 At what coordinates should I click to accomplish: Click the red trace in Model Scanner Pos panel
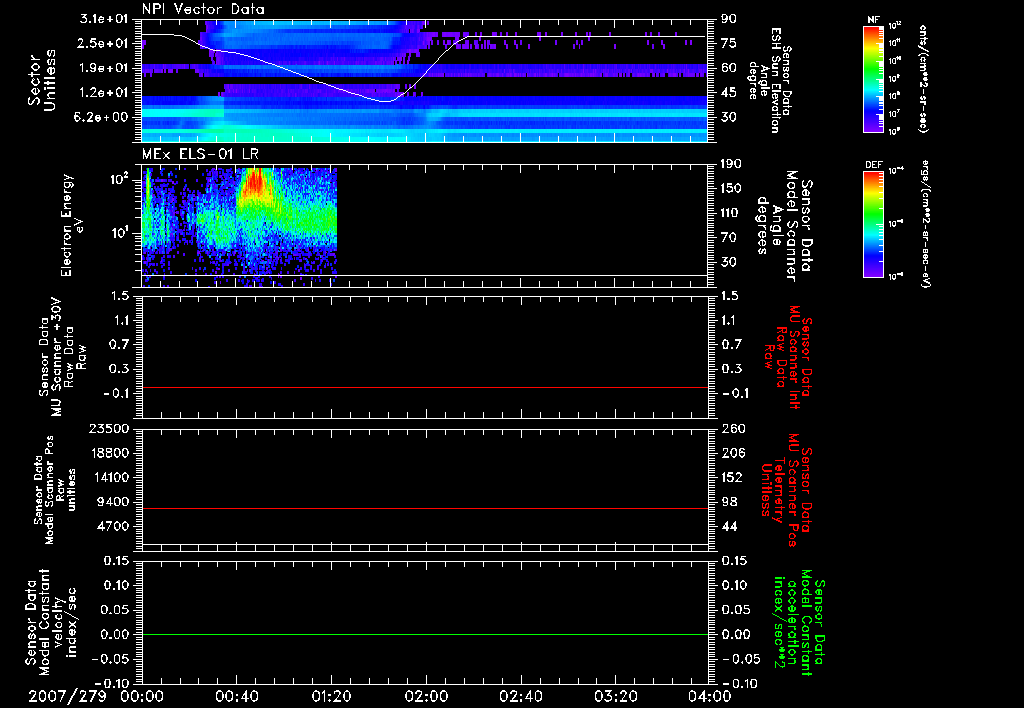[425, 508]
